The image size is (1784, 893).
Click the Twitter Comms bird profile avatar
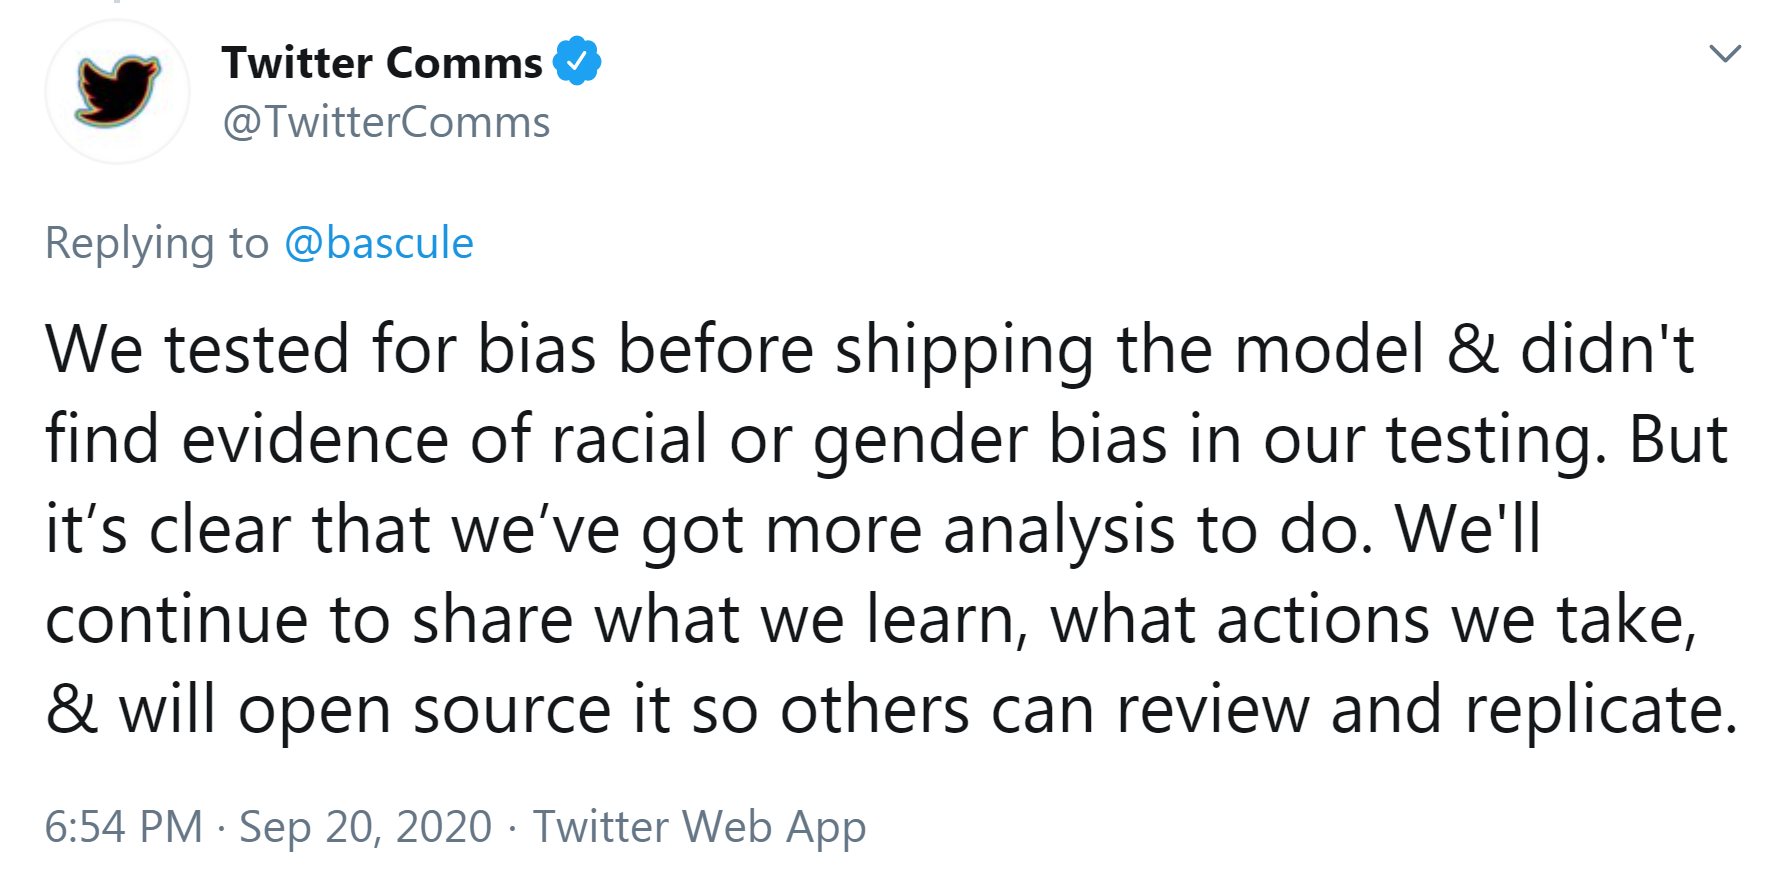(x=117, y=91)
